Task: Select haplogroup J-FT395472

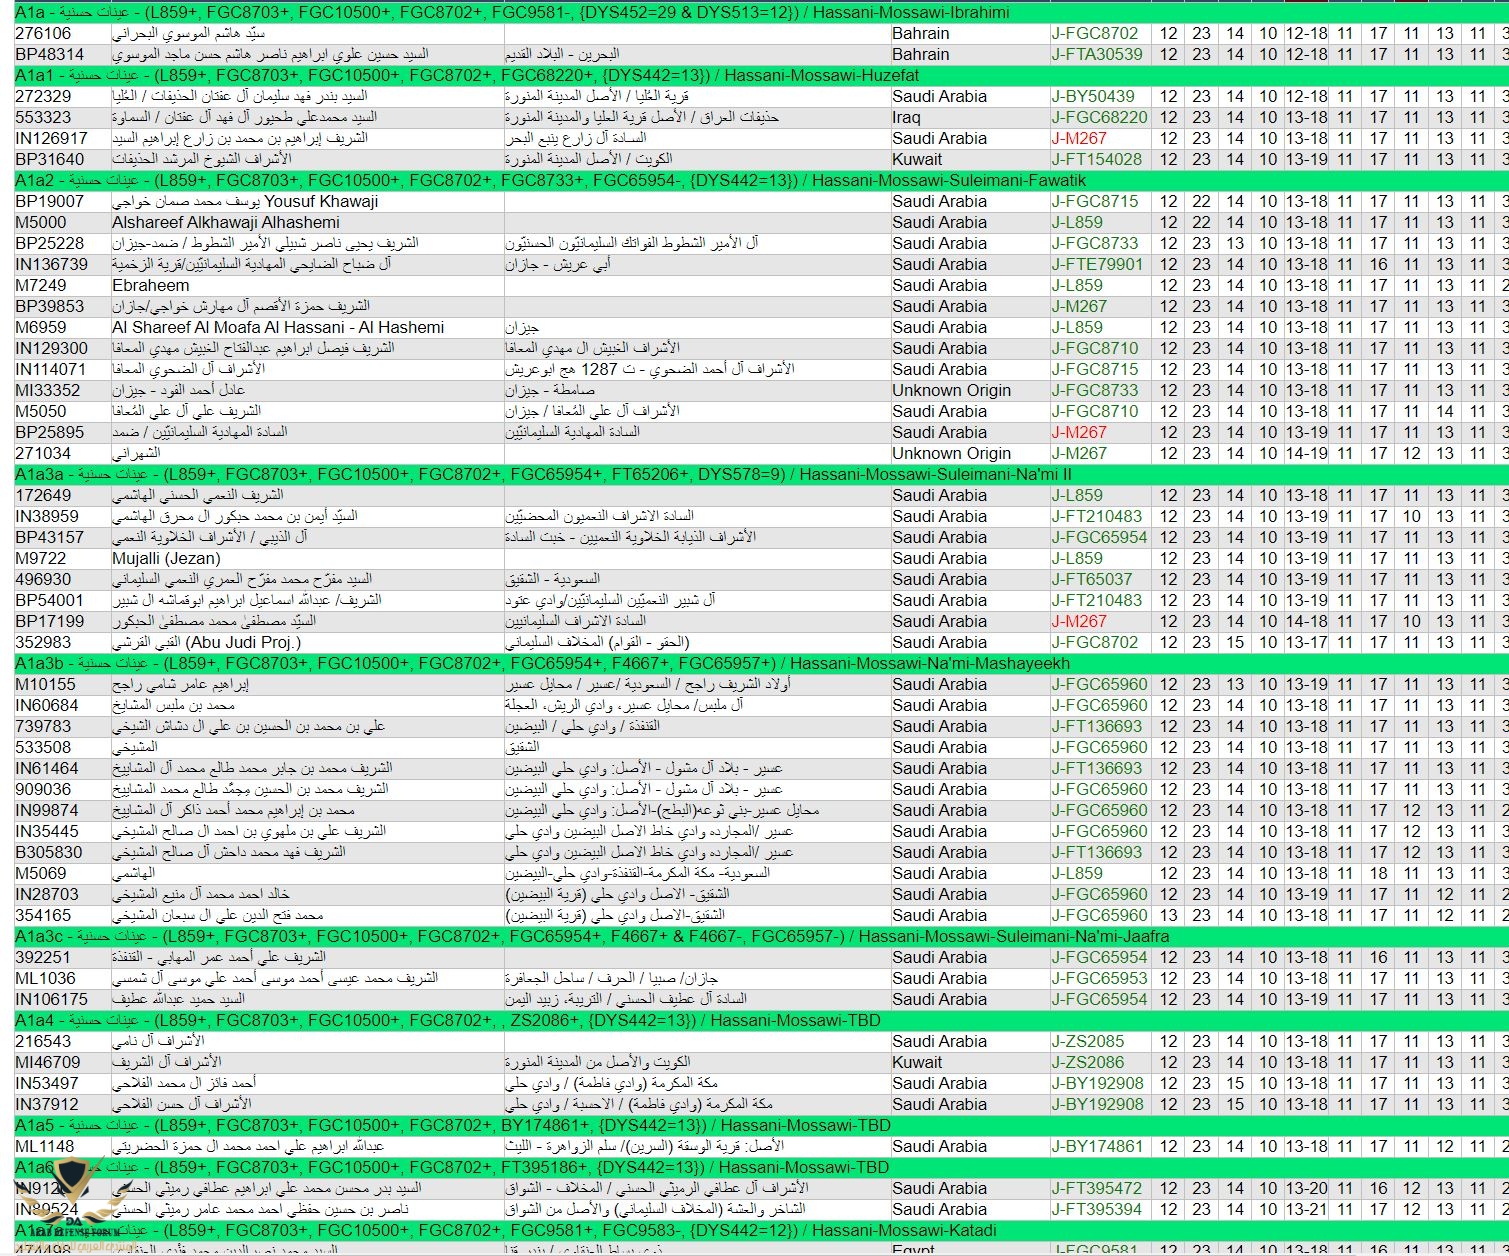Action: [1096, 1189]
